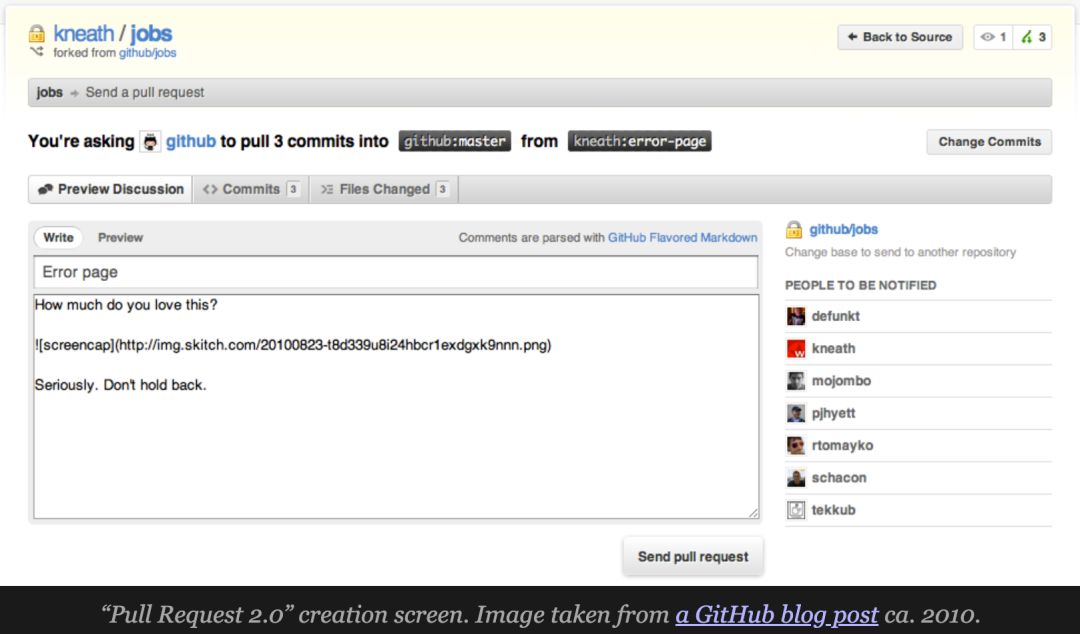This screenshot has height=634, width=1080.
Task: Open the kneath user link in header
Action: click(83, 33)
